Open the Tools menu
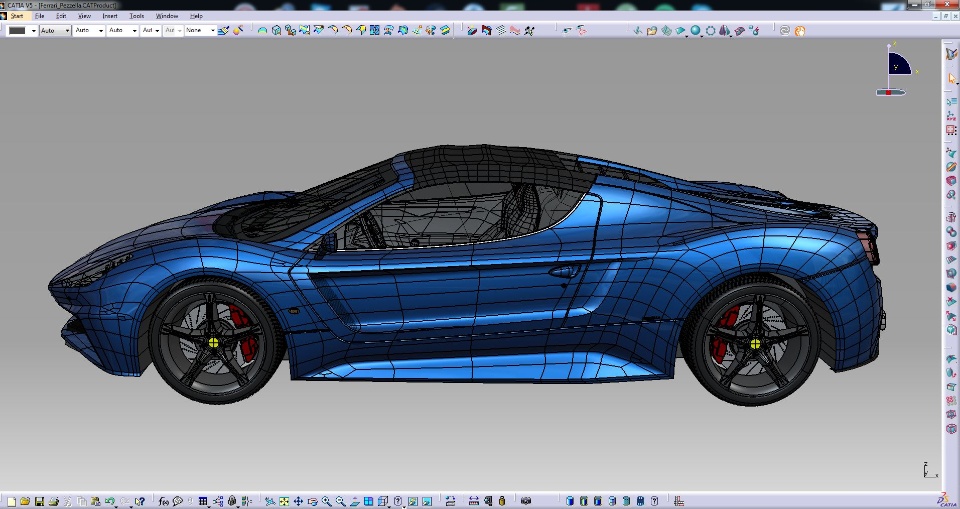The image size is (960, 509). click(x=137, y=16)
